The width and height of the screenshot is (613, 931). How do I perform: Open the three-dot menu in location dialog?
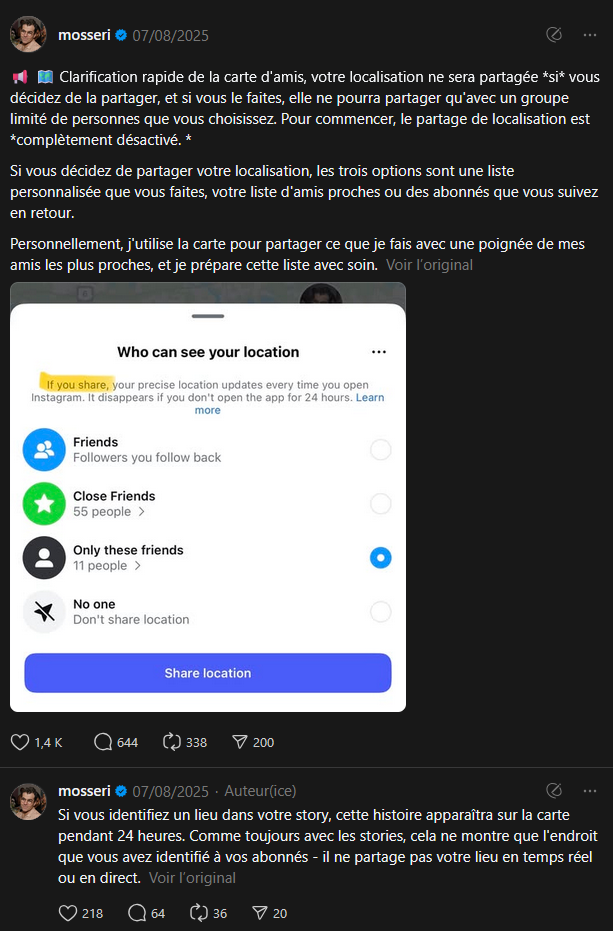378,352
